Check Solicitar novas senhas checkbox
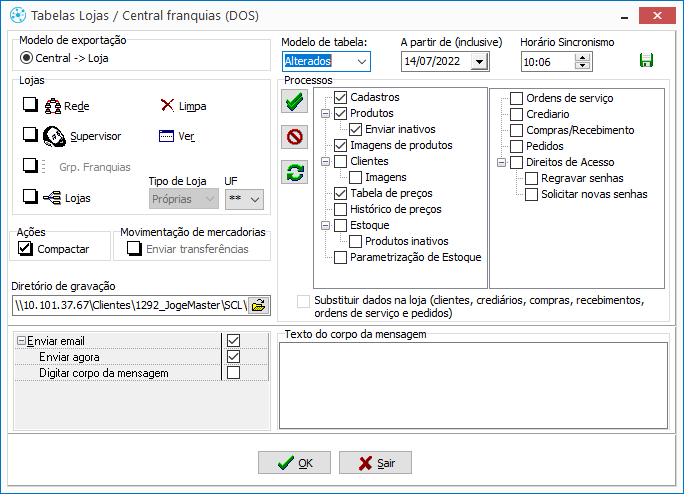The width and height of the screenshot is (684, 494). tap(531, 194)
